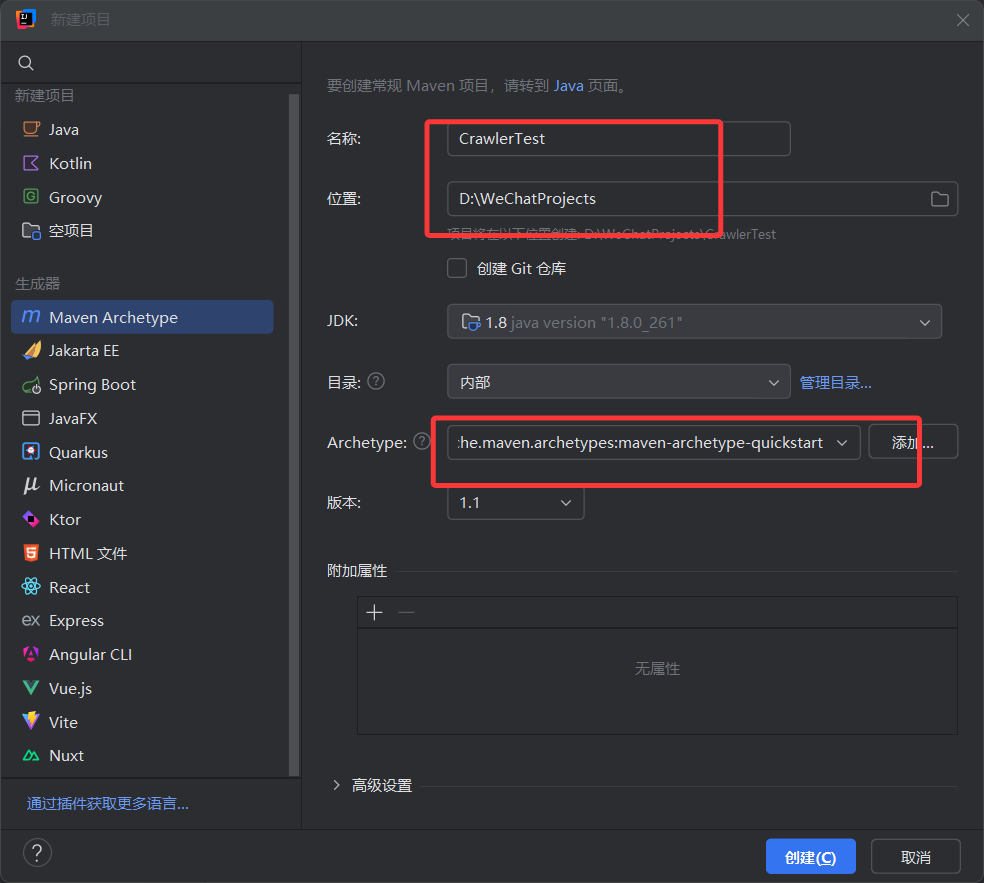Select Ktor generator
This screenshot has height=883, width=984.
(x=142, y=520)
